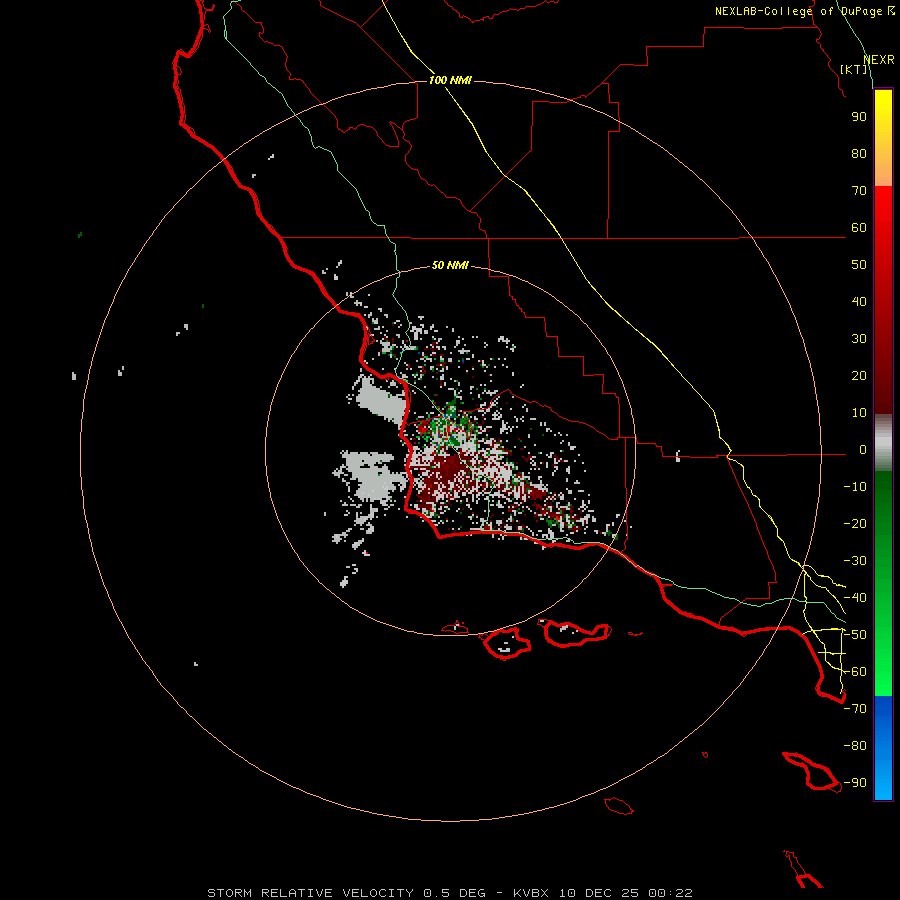The height and width of the screenshot is (900, 900).
Task: Click the 60 value on the velocity scale
Action: pos(859,228)
